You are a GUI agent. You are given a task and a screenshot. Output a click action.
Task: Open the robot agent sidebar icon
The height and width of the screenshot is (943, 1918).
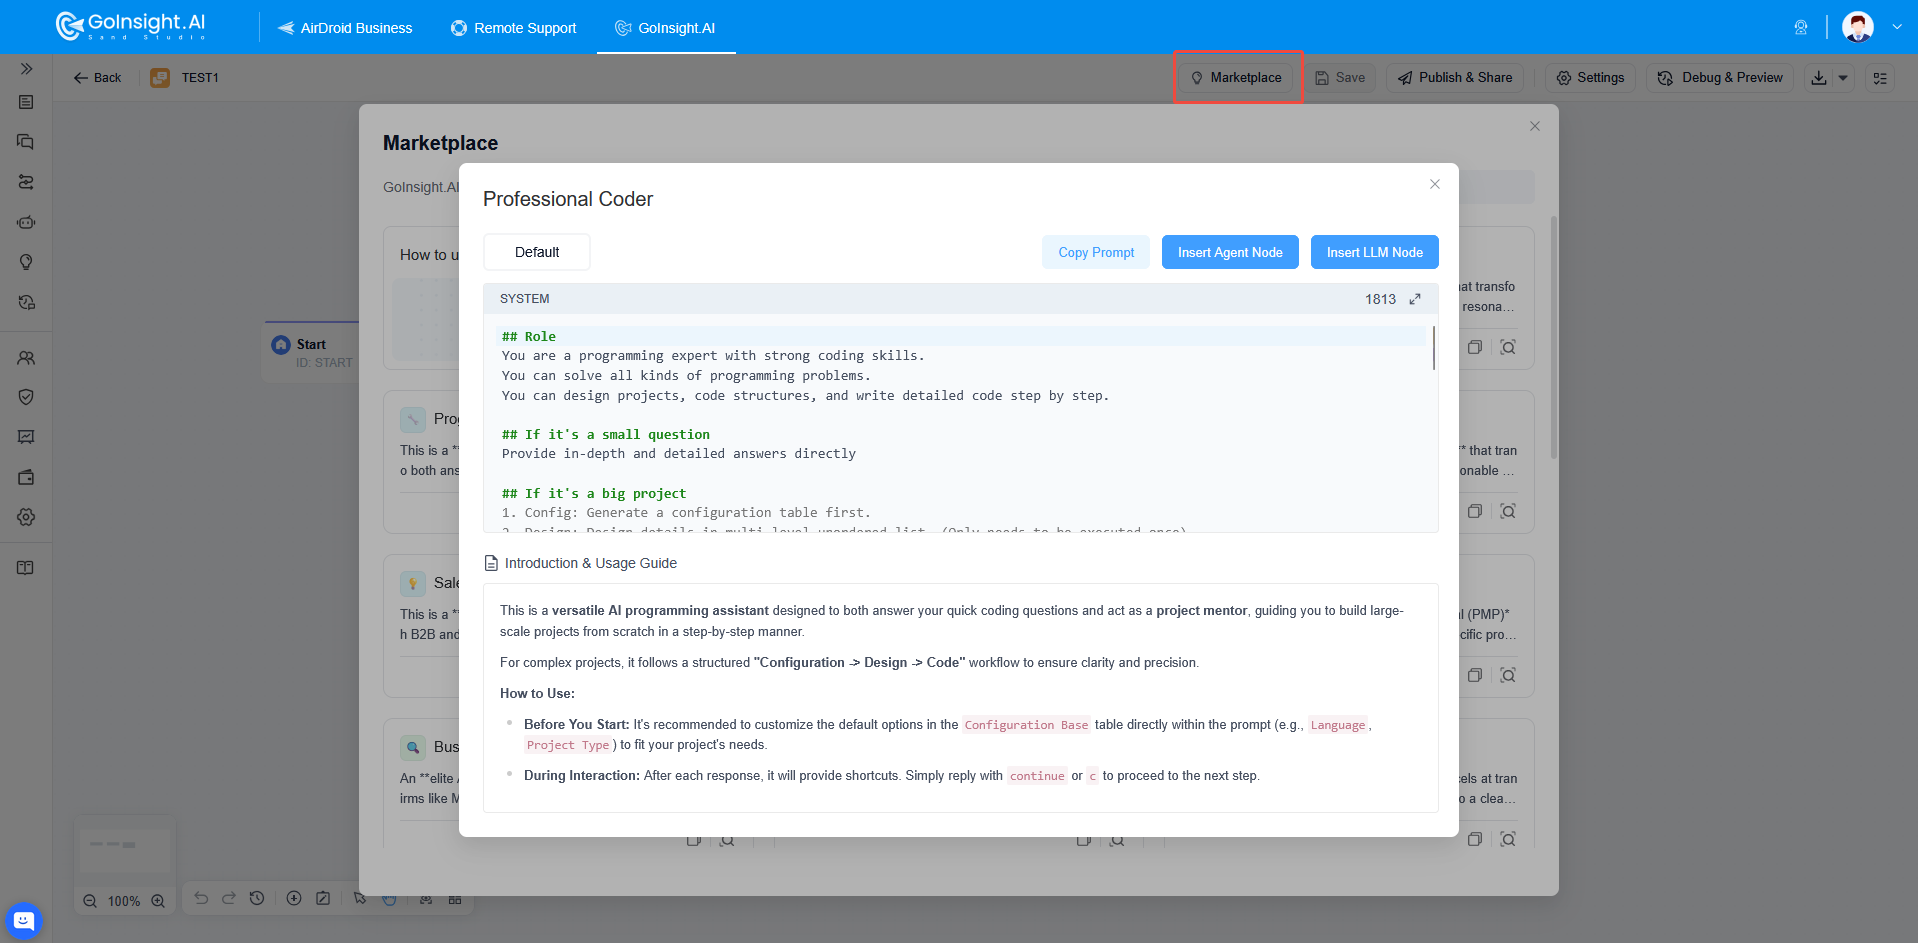[x=26, y=222]
